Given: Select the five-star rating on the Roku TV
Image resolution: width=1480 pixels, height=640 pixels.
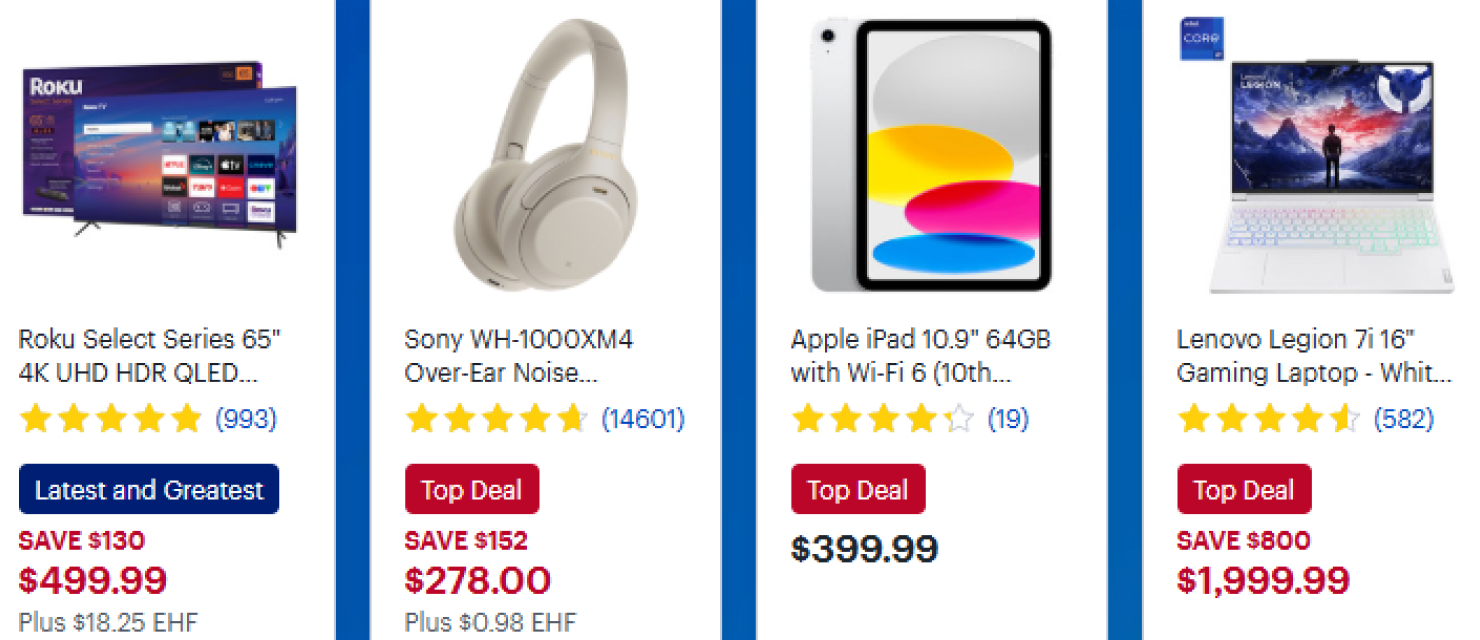Looking at the screenshot, I should click(110, 419).
